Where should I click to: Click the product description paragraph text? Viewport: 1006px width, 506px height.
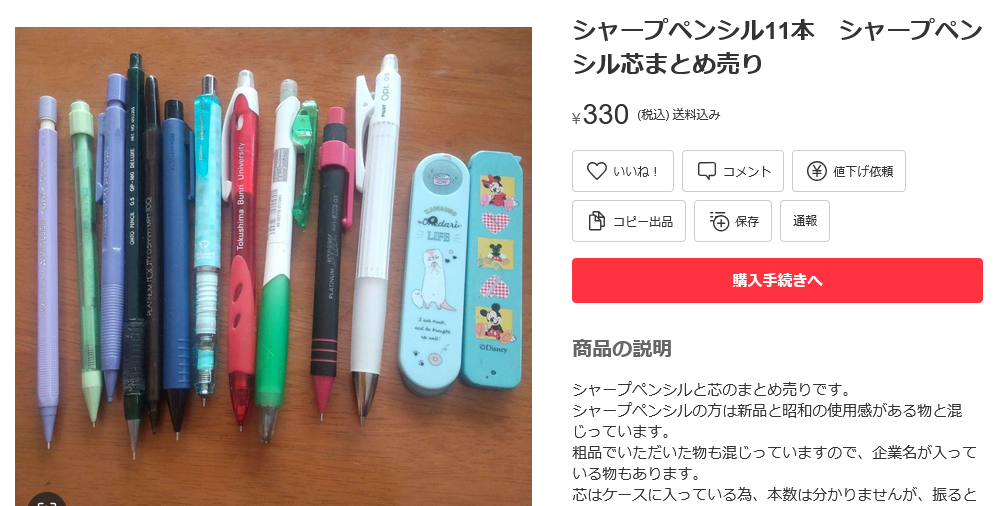pos(774,442)
